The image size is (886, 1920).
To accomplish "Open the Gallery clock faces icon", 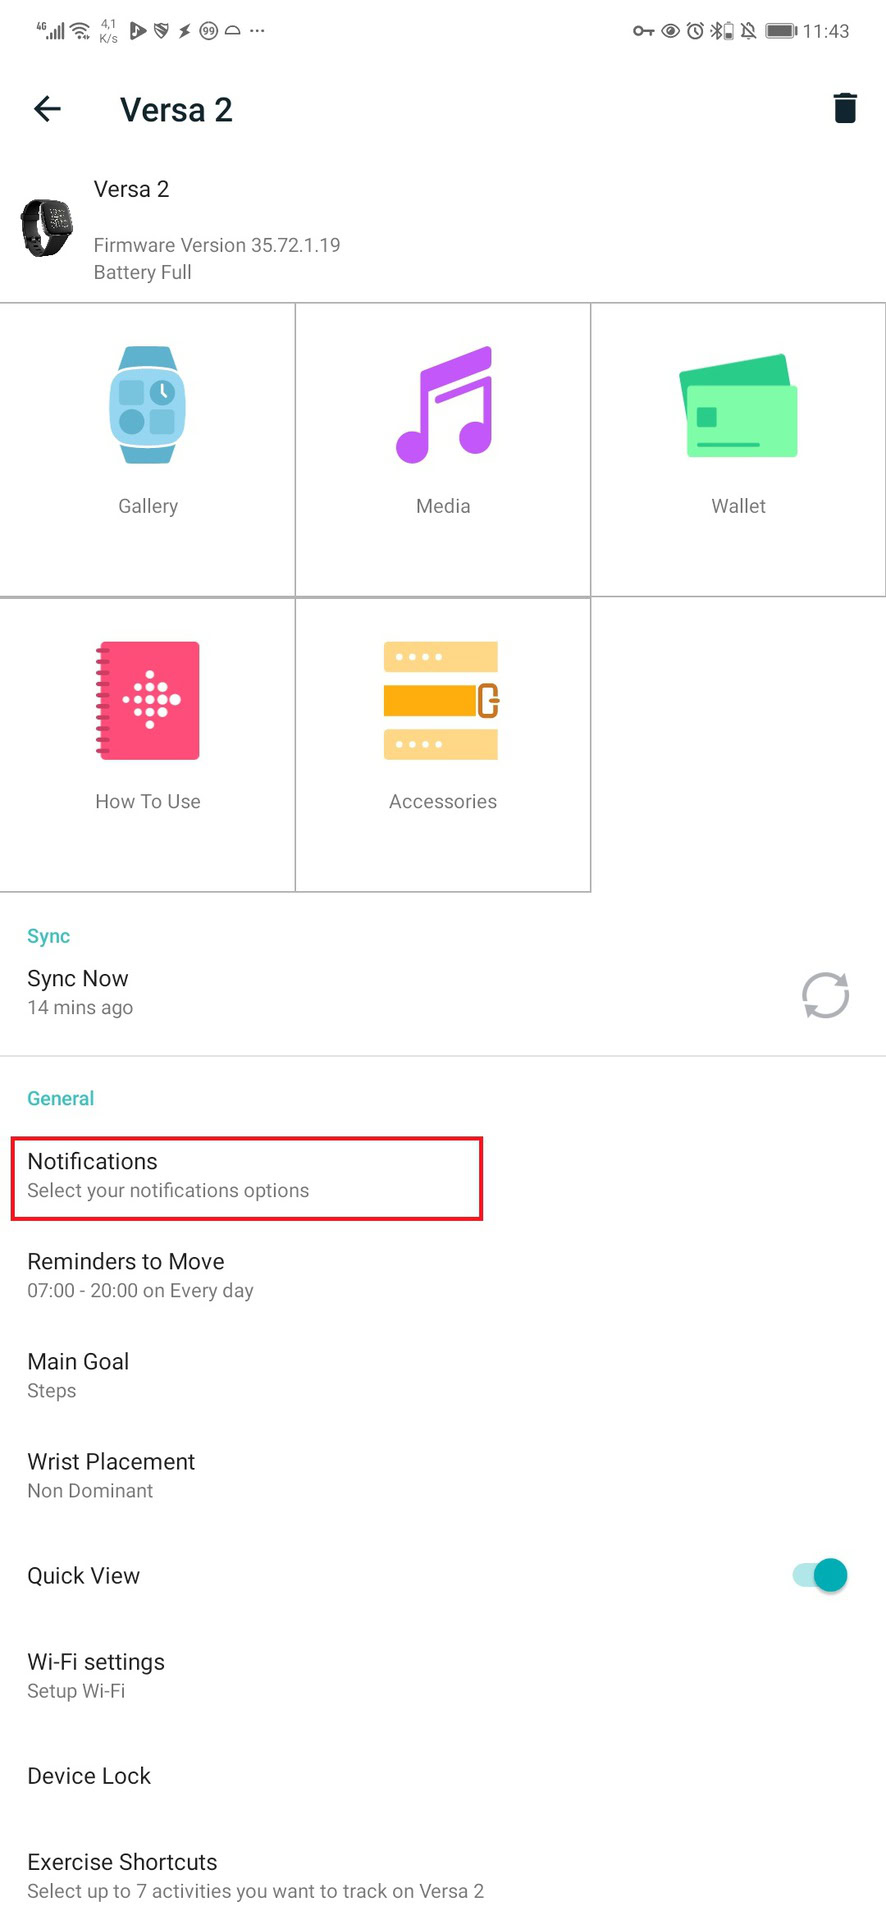I will tap(148, 405).
